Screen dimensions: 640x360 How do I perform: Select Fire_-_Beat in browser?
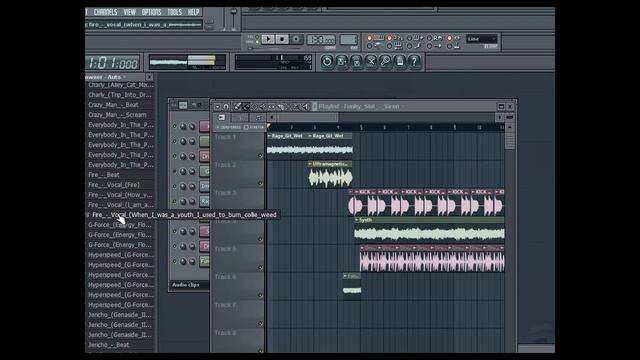[104, 175]
